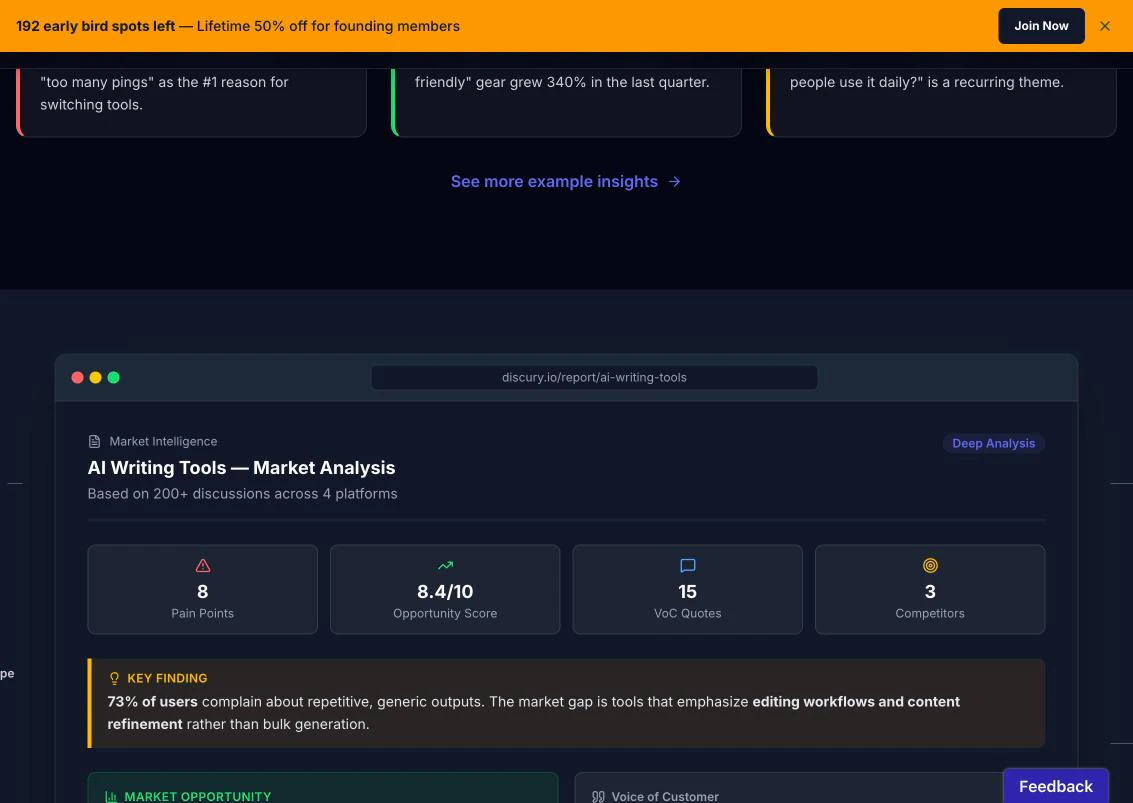
Task: Click the trending arrow icon above Opportunity Score
Action: pyautogui.click(x=445, y=565)
